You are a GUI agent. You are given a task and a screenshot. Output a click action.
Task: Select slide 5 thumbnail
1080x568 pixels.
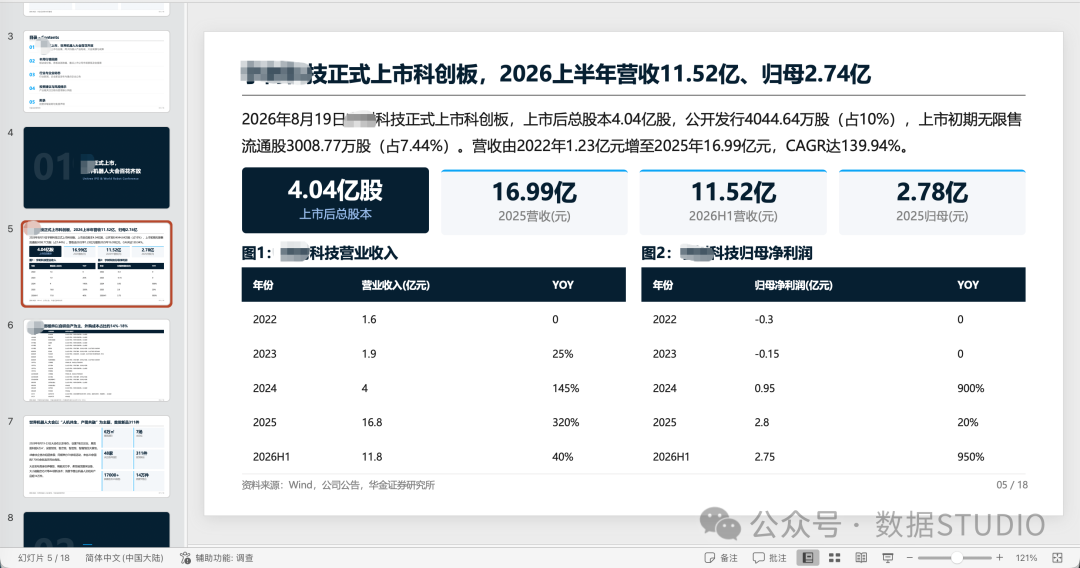[x=96, y=264]
